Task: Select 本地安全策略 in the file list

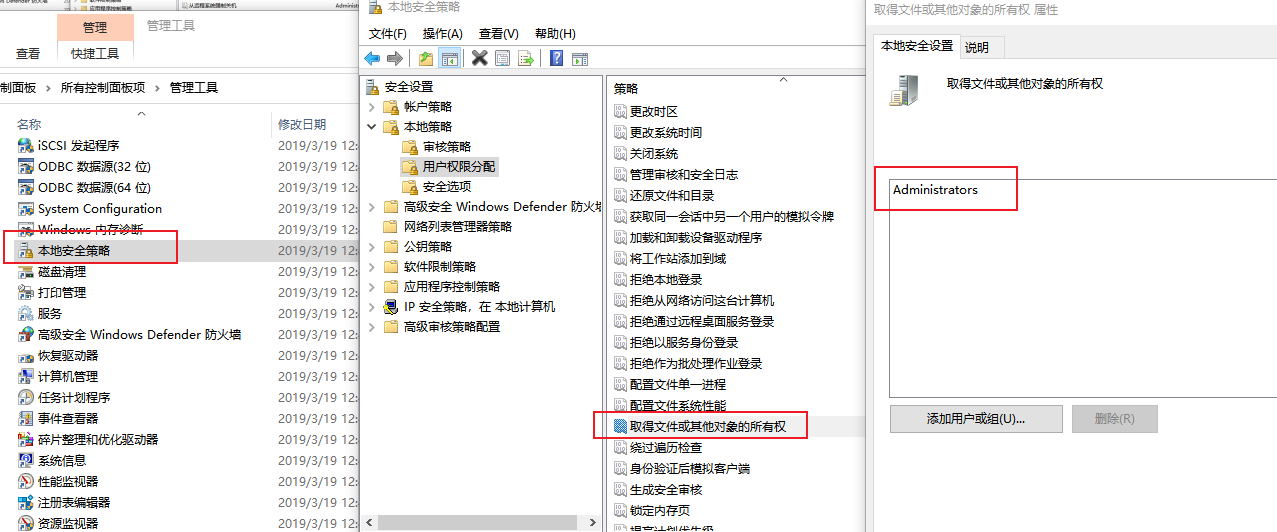Action: [x=74, y=251]
